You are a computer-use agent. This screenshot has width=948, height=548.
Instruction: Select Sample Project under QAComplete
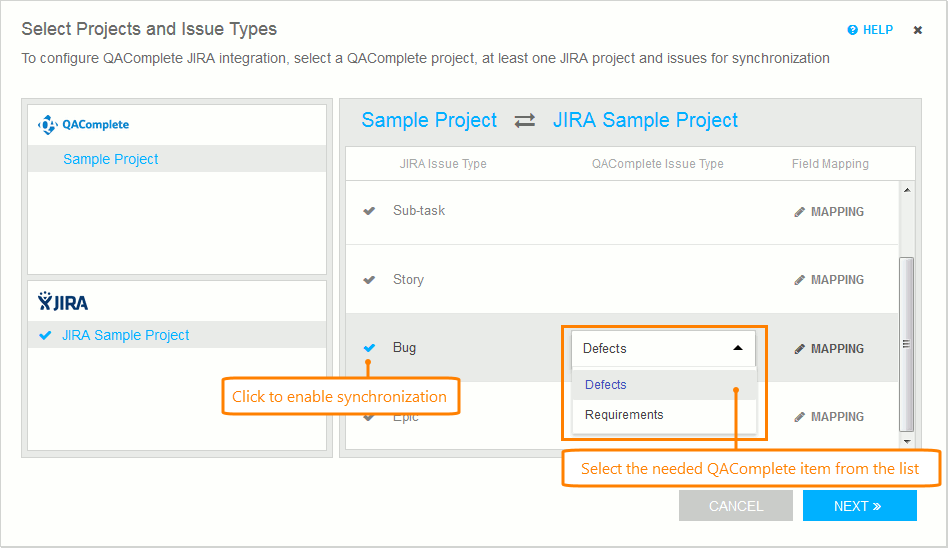(111, 159)
